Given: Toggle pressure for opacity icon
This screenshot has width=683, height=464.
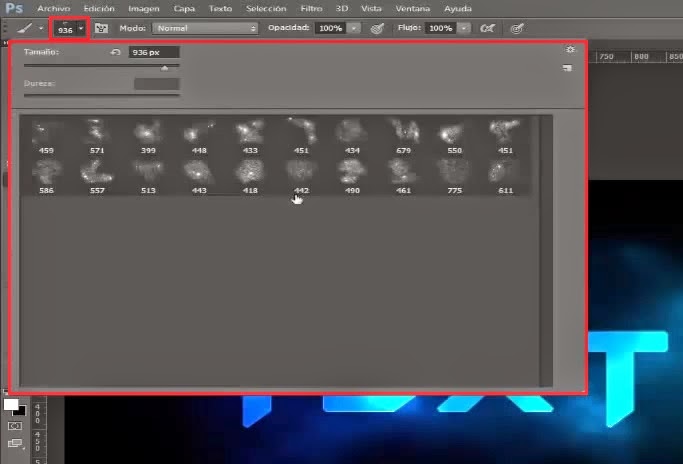Looking at the screenshot, I should pos(377,28).
